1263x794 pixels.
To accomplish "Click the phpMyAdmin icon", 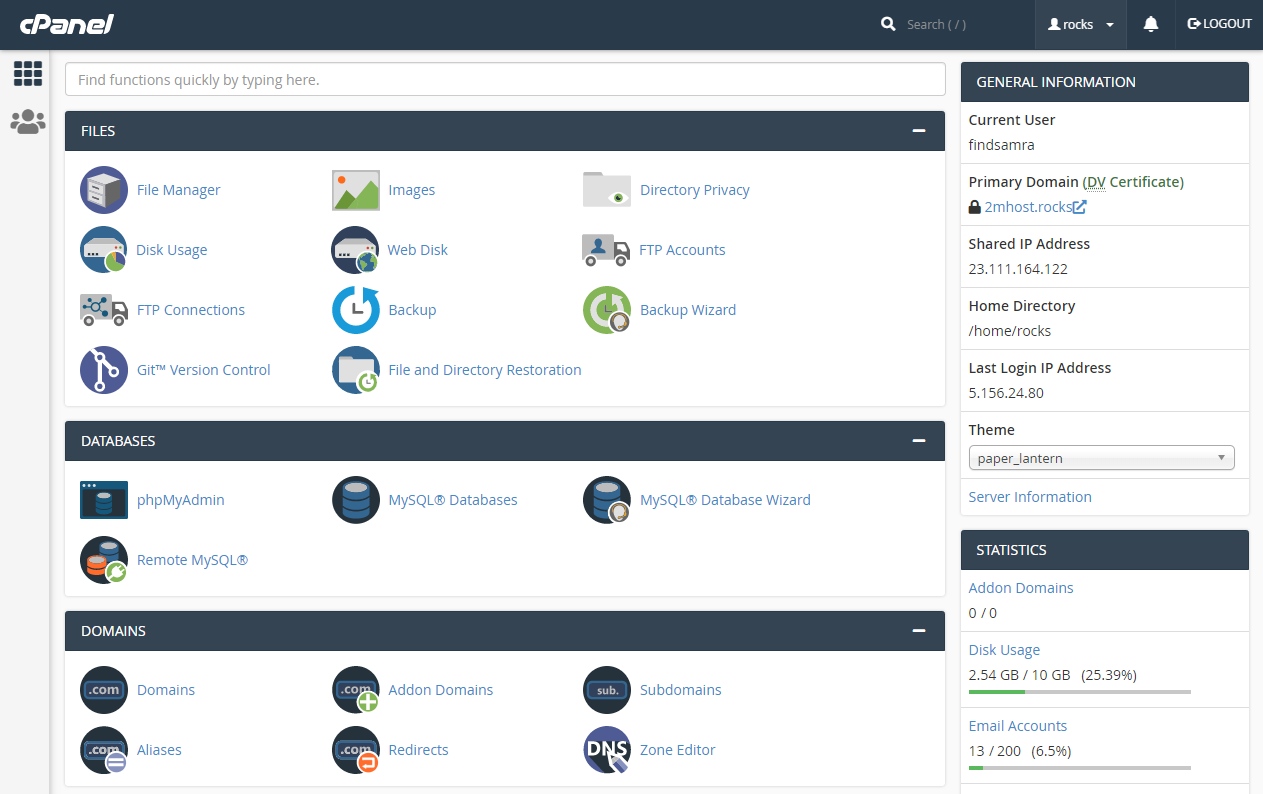I will 104,500.
